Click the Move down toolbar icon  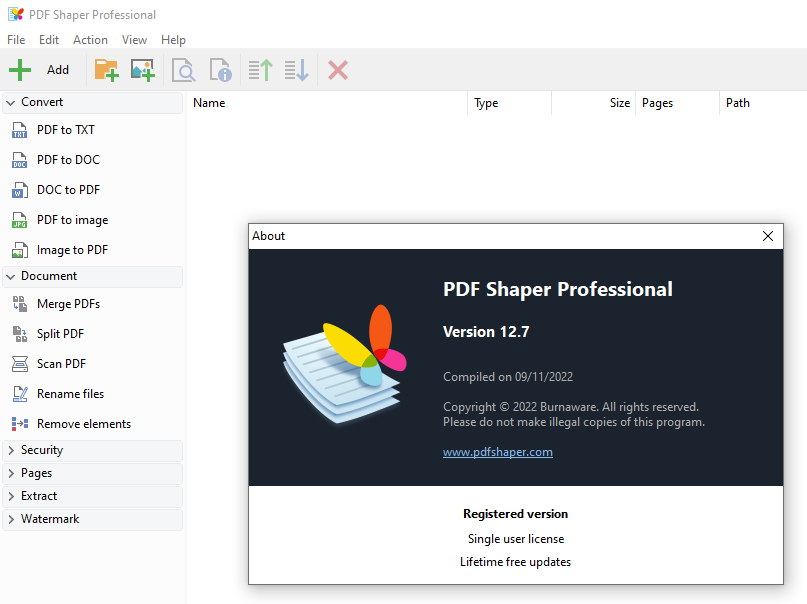point(296,70)
